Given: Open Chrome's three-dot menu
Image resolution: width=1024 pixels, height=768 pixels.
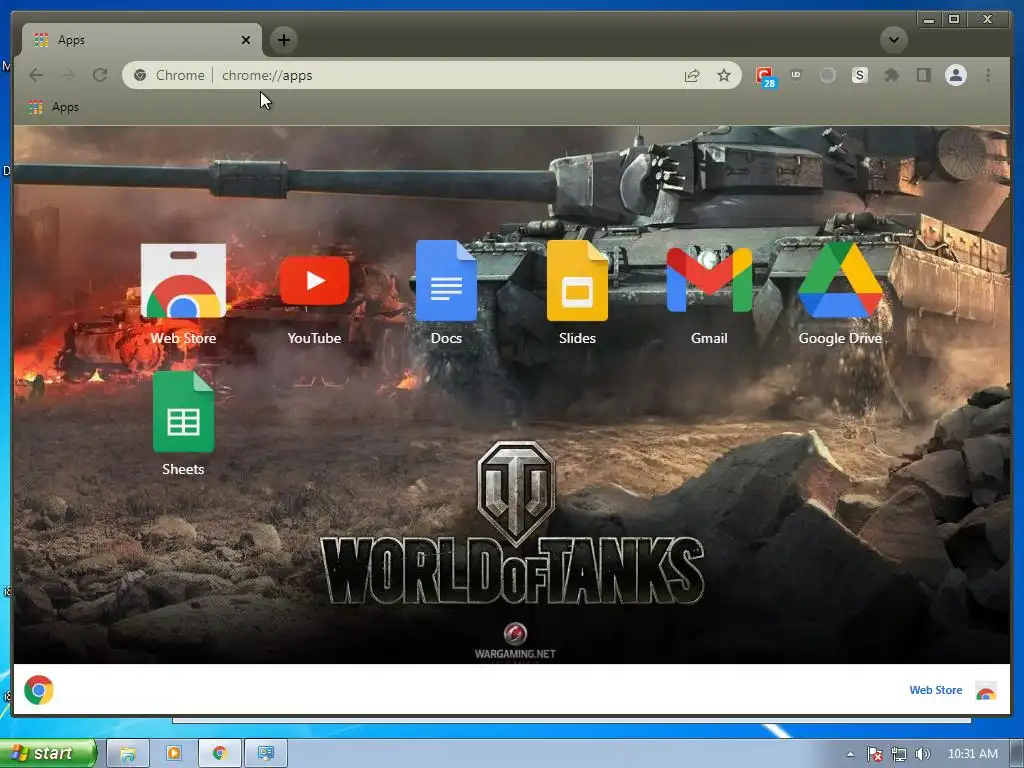Looking at the screenshot, I should (x=988, y=75).
